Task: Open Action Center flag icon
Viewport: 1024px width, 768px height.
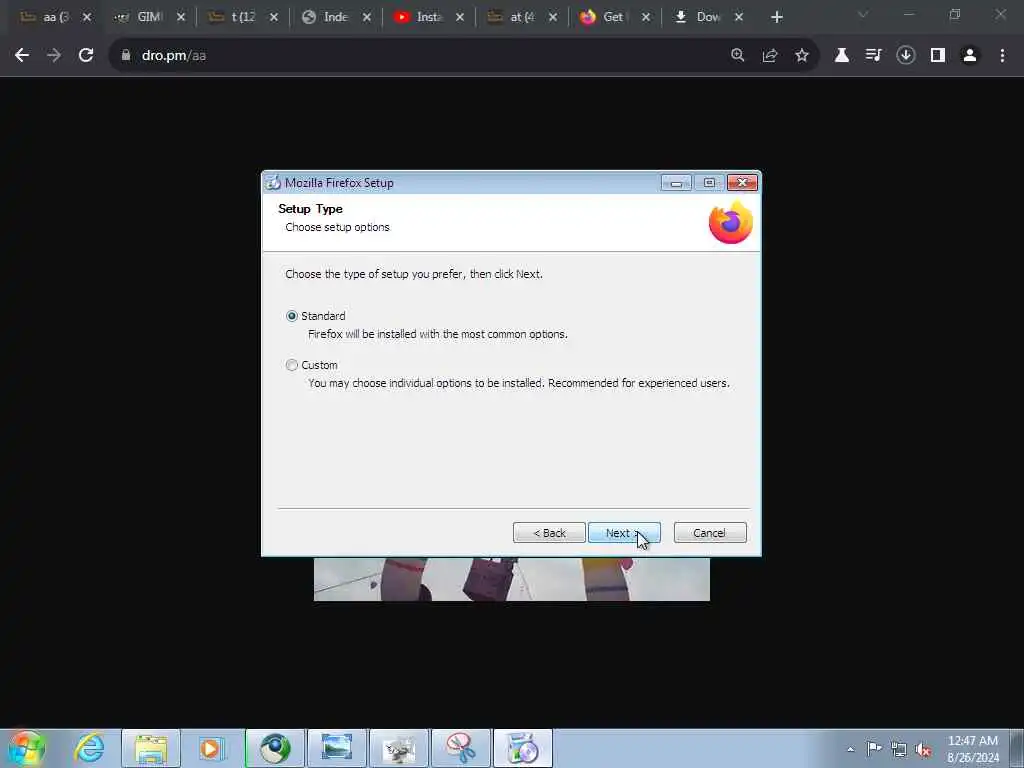Action: [x=874, y=748]
